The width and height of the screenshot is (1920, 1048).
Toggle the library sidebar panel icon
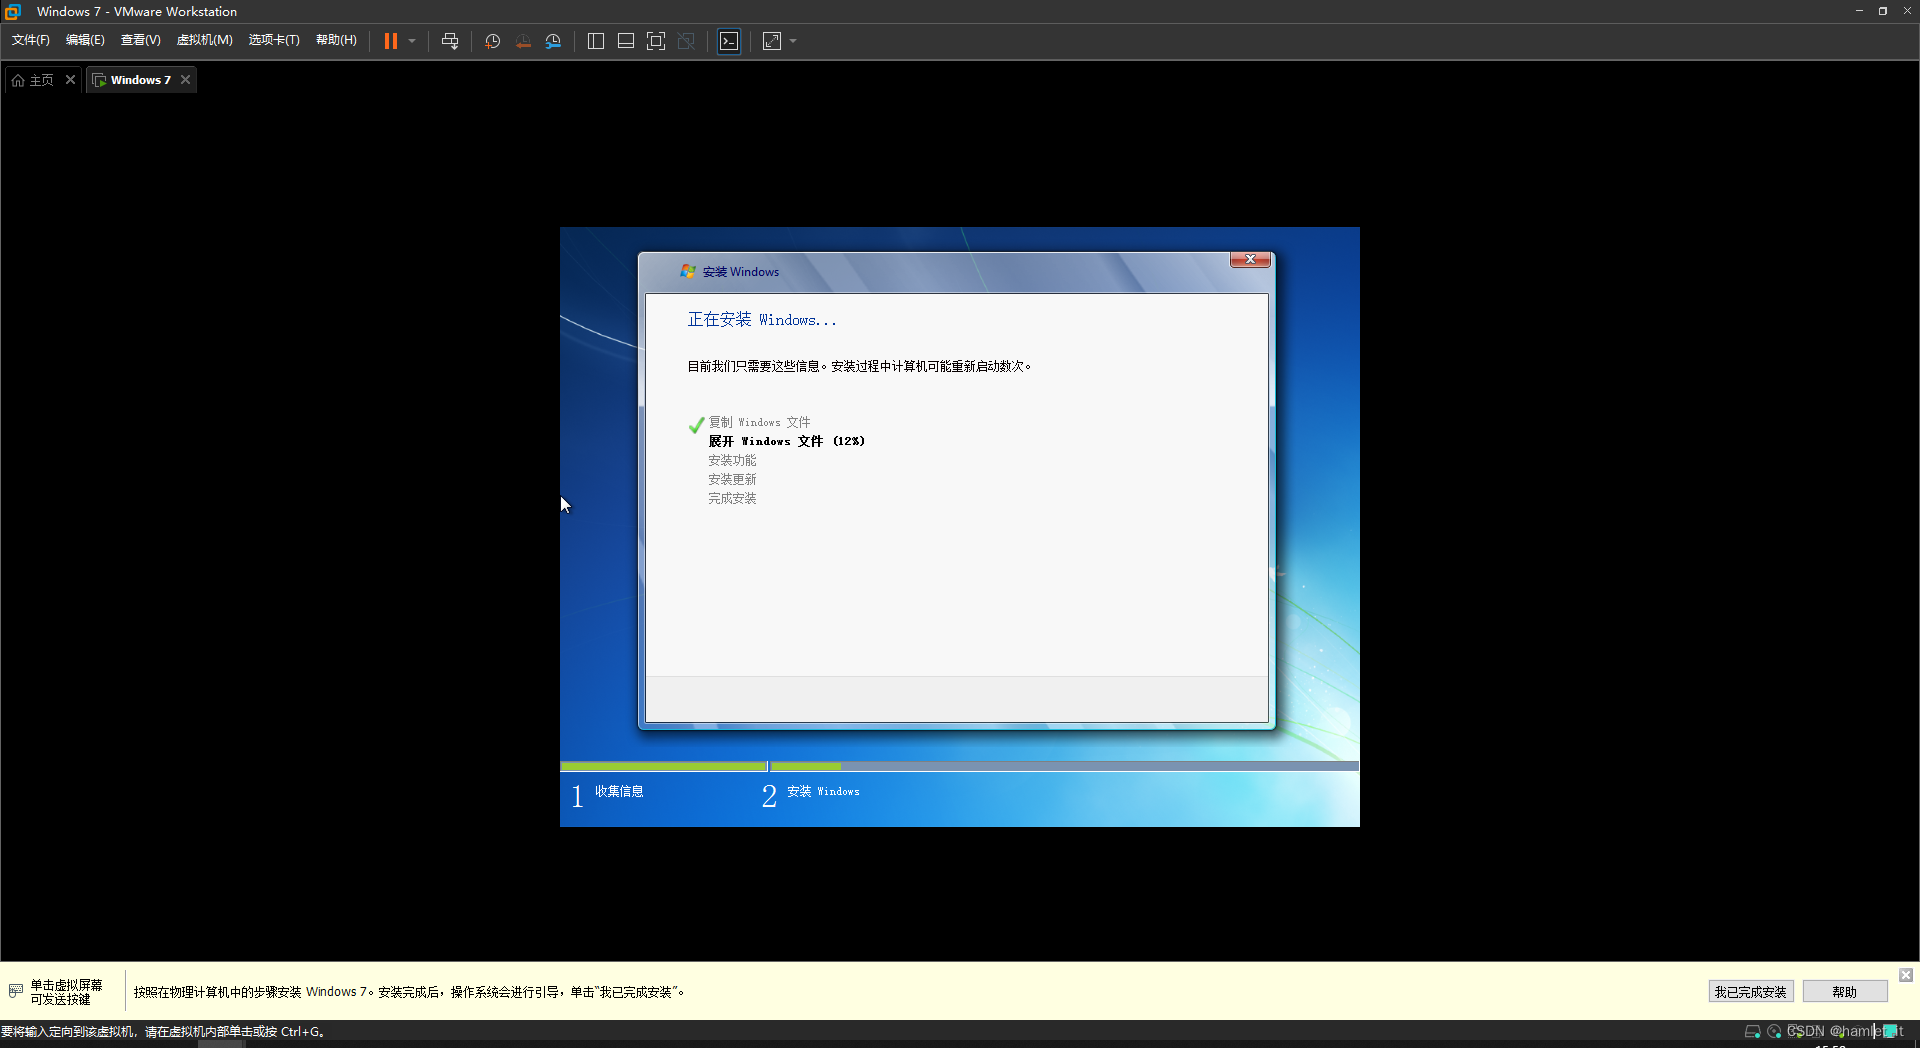[x=596, y=41]
